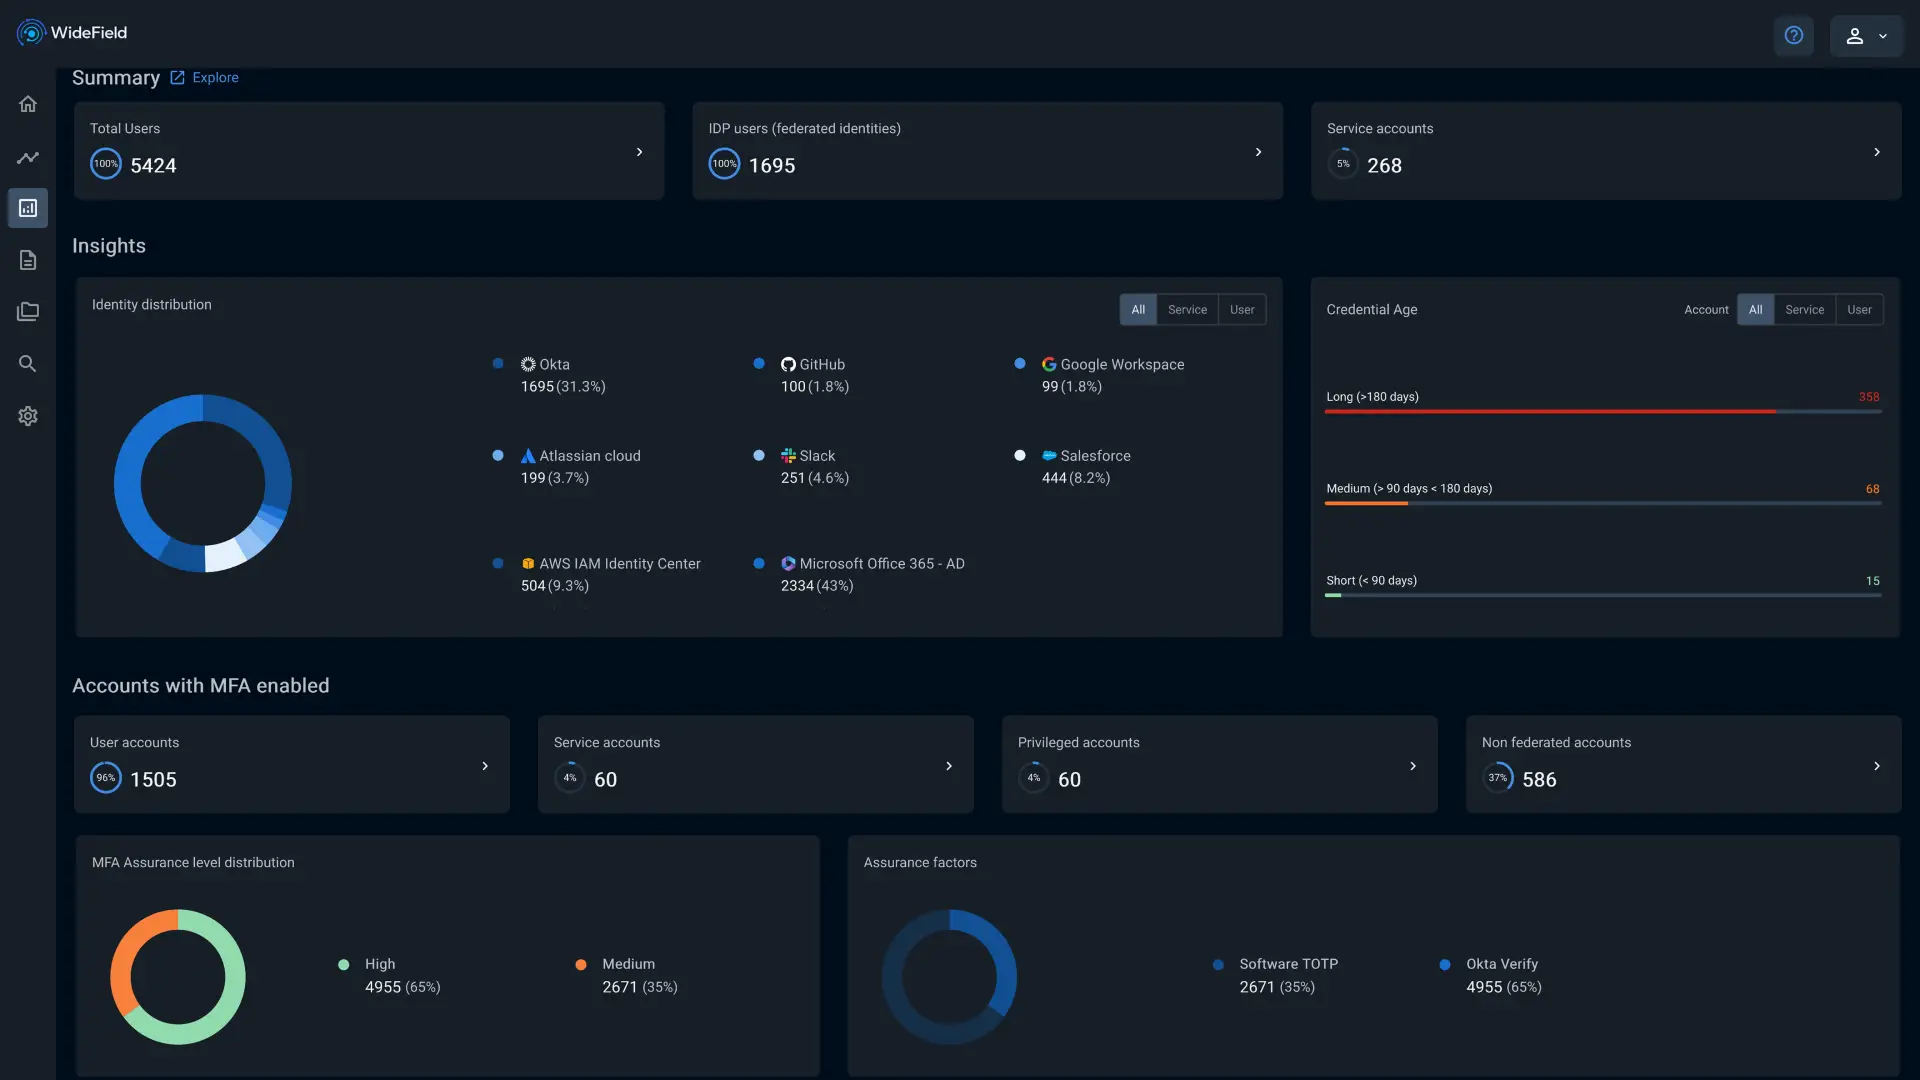Set Credential Age filter to Service
Viewport: 1920px width, 1080px height.
[x=1804, y=310]
